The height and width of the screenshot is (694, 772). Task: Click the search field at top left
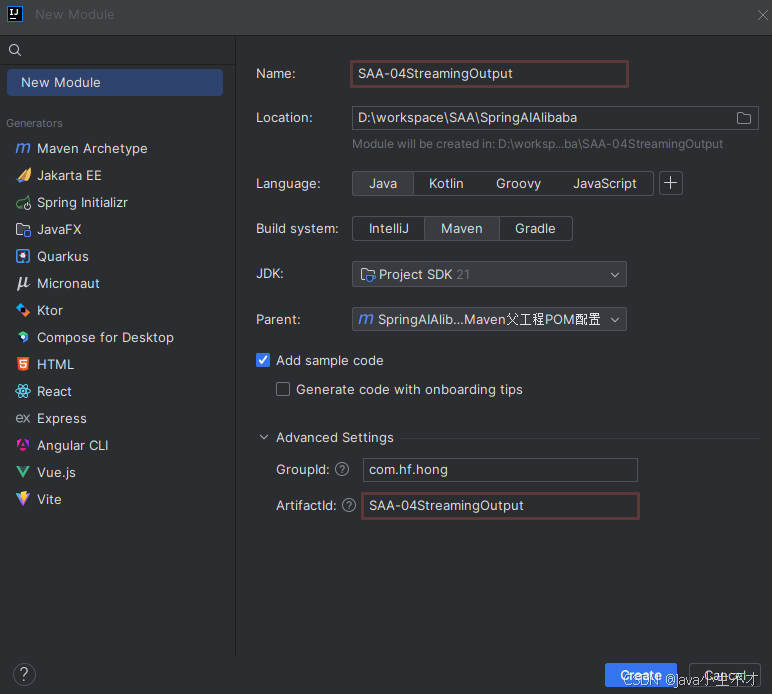click(x=117, y=50)
